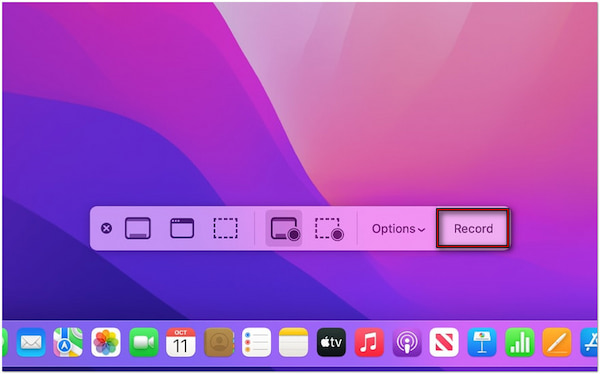The image size is (600, 374).
Task: Open Calendar showing Oct 11
Action: tap(181, 342)
